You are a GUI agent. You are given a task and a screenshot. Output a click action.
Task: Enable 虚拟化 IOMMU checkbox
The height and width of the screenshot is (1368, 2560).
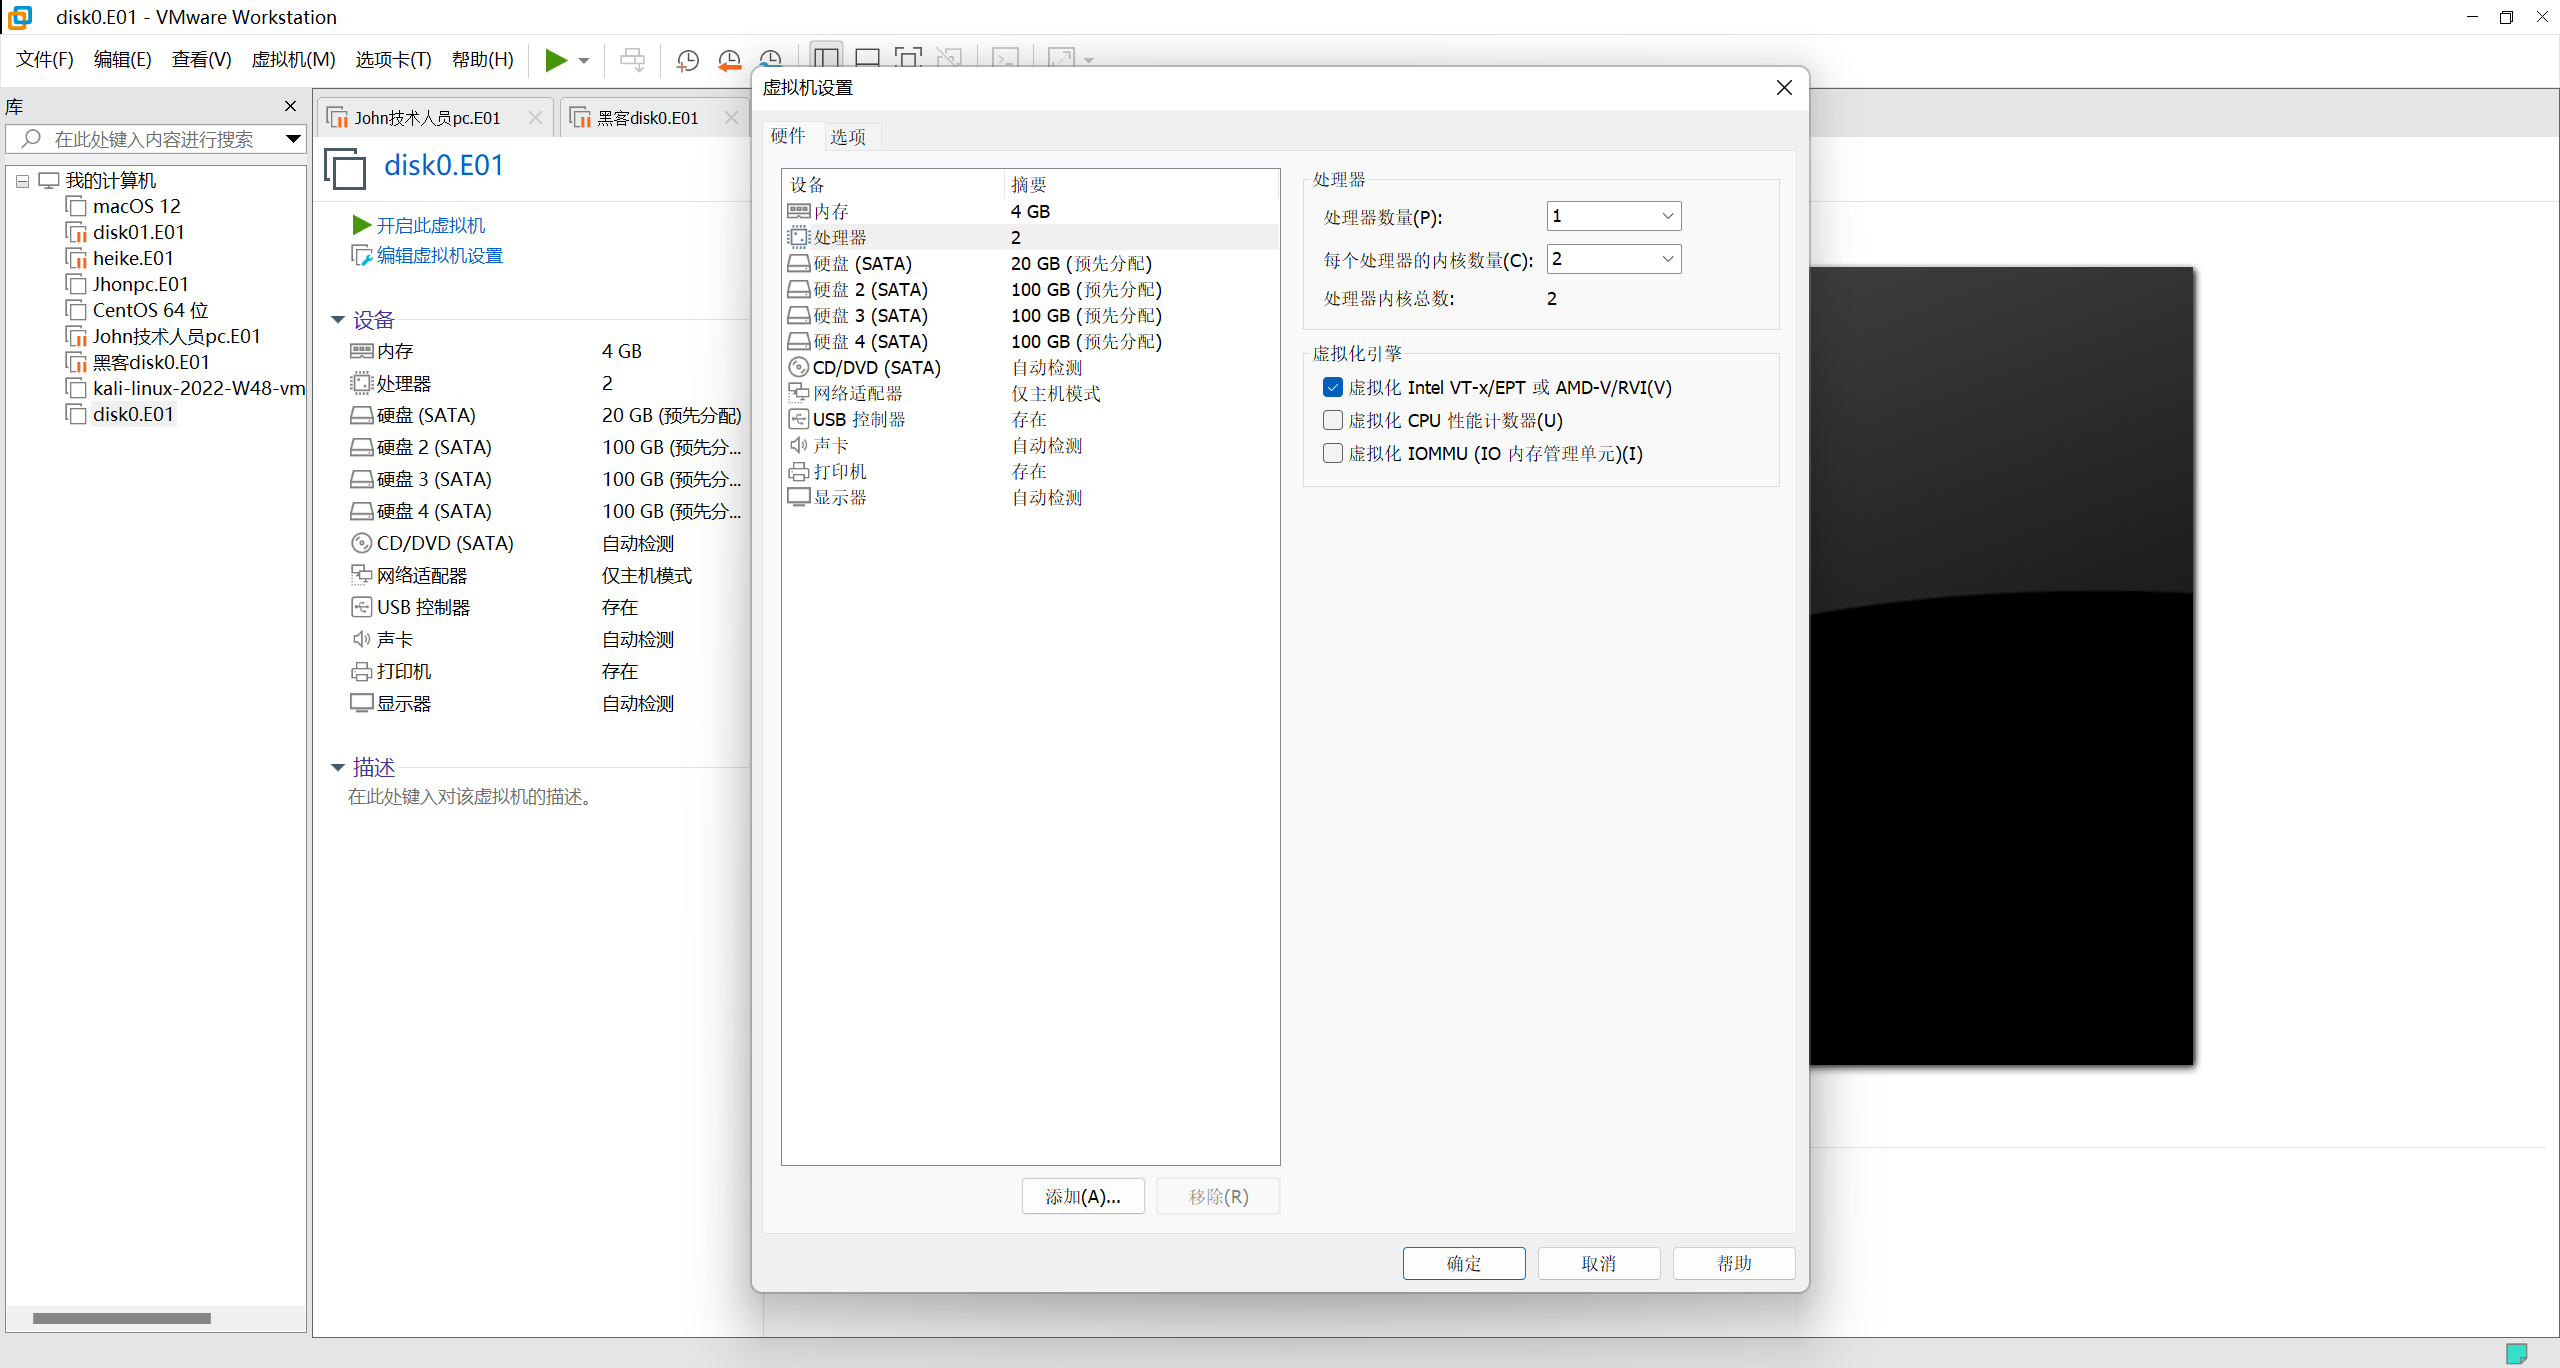click(x=1332, y=453)
